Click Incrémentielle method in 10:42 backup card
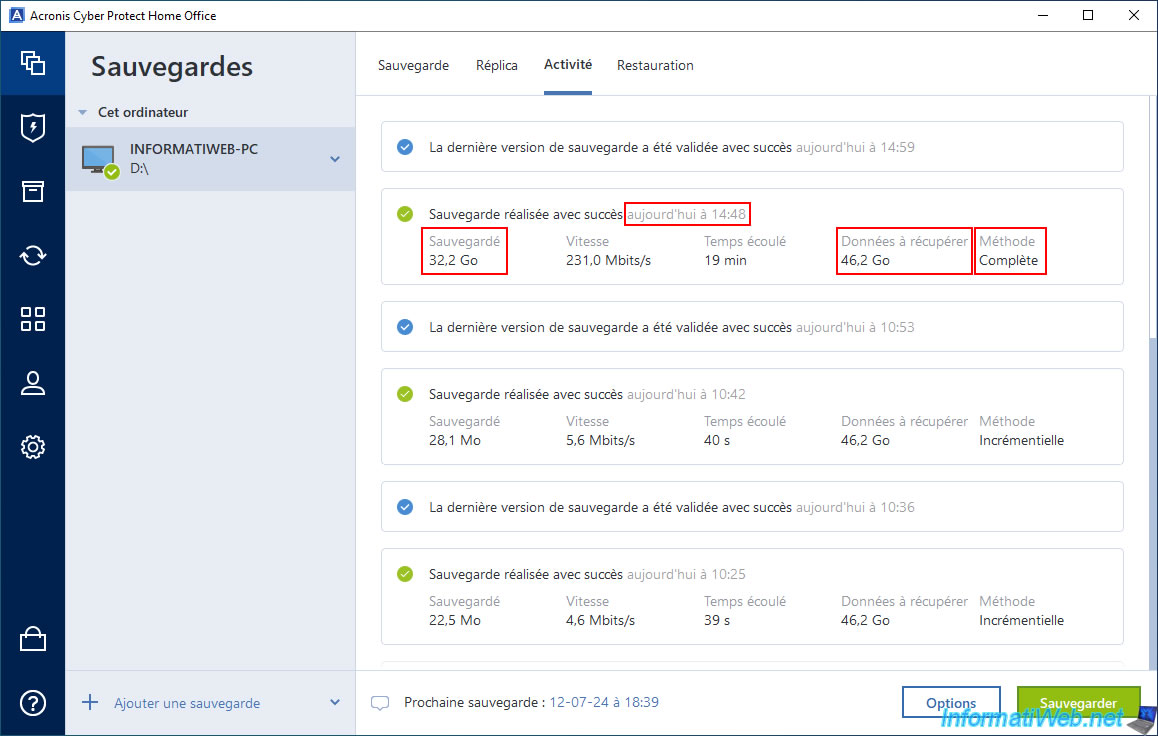The image size is (1158, 736). click(x=1021, y=441)
